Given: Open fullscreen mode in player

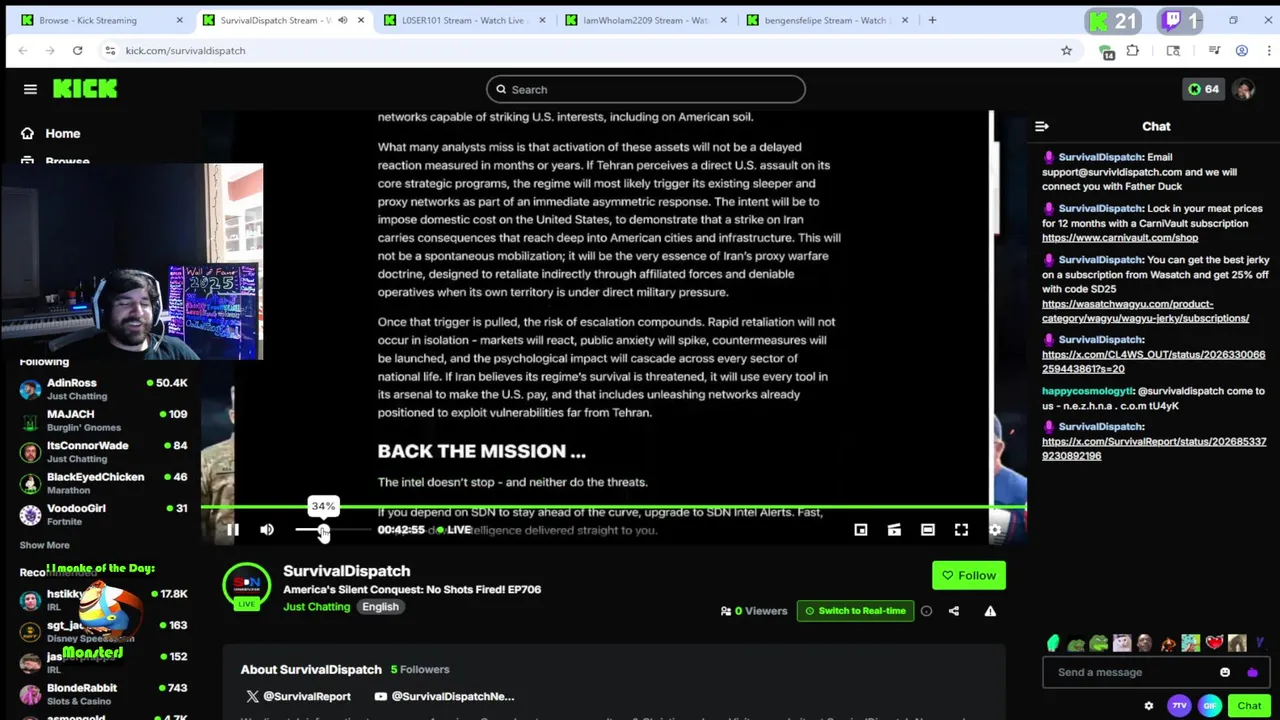Looking at the screenshot, I should click(x=961, y=530).
